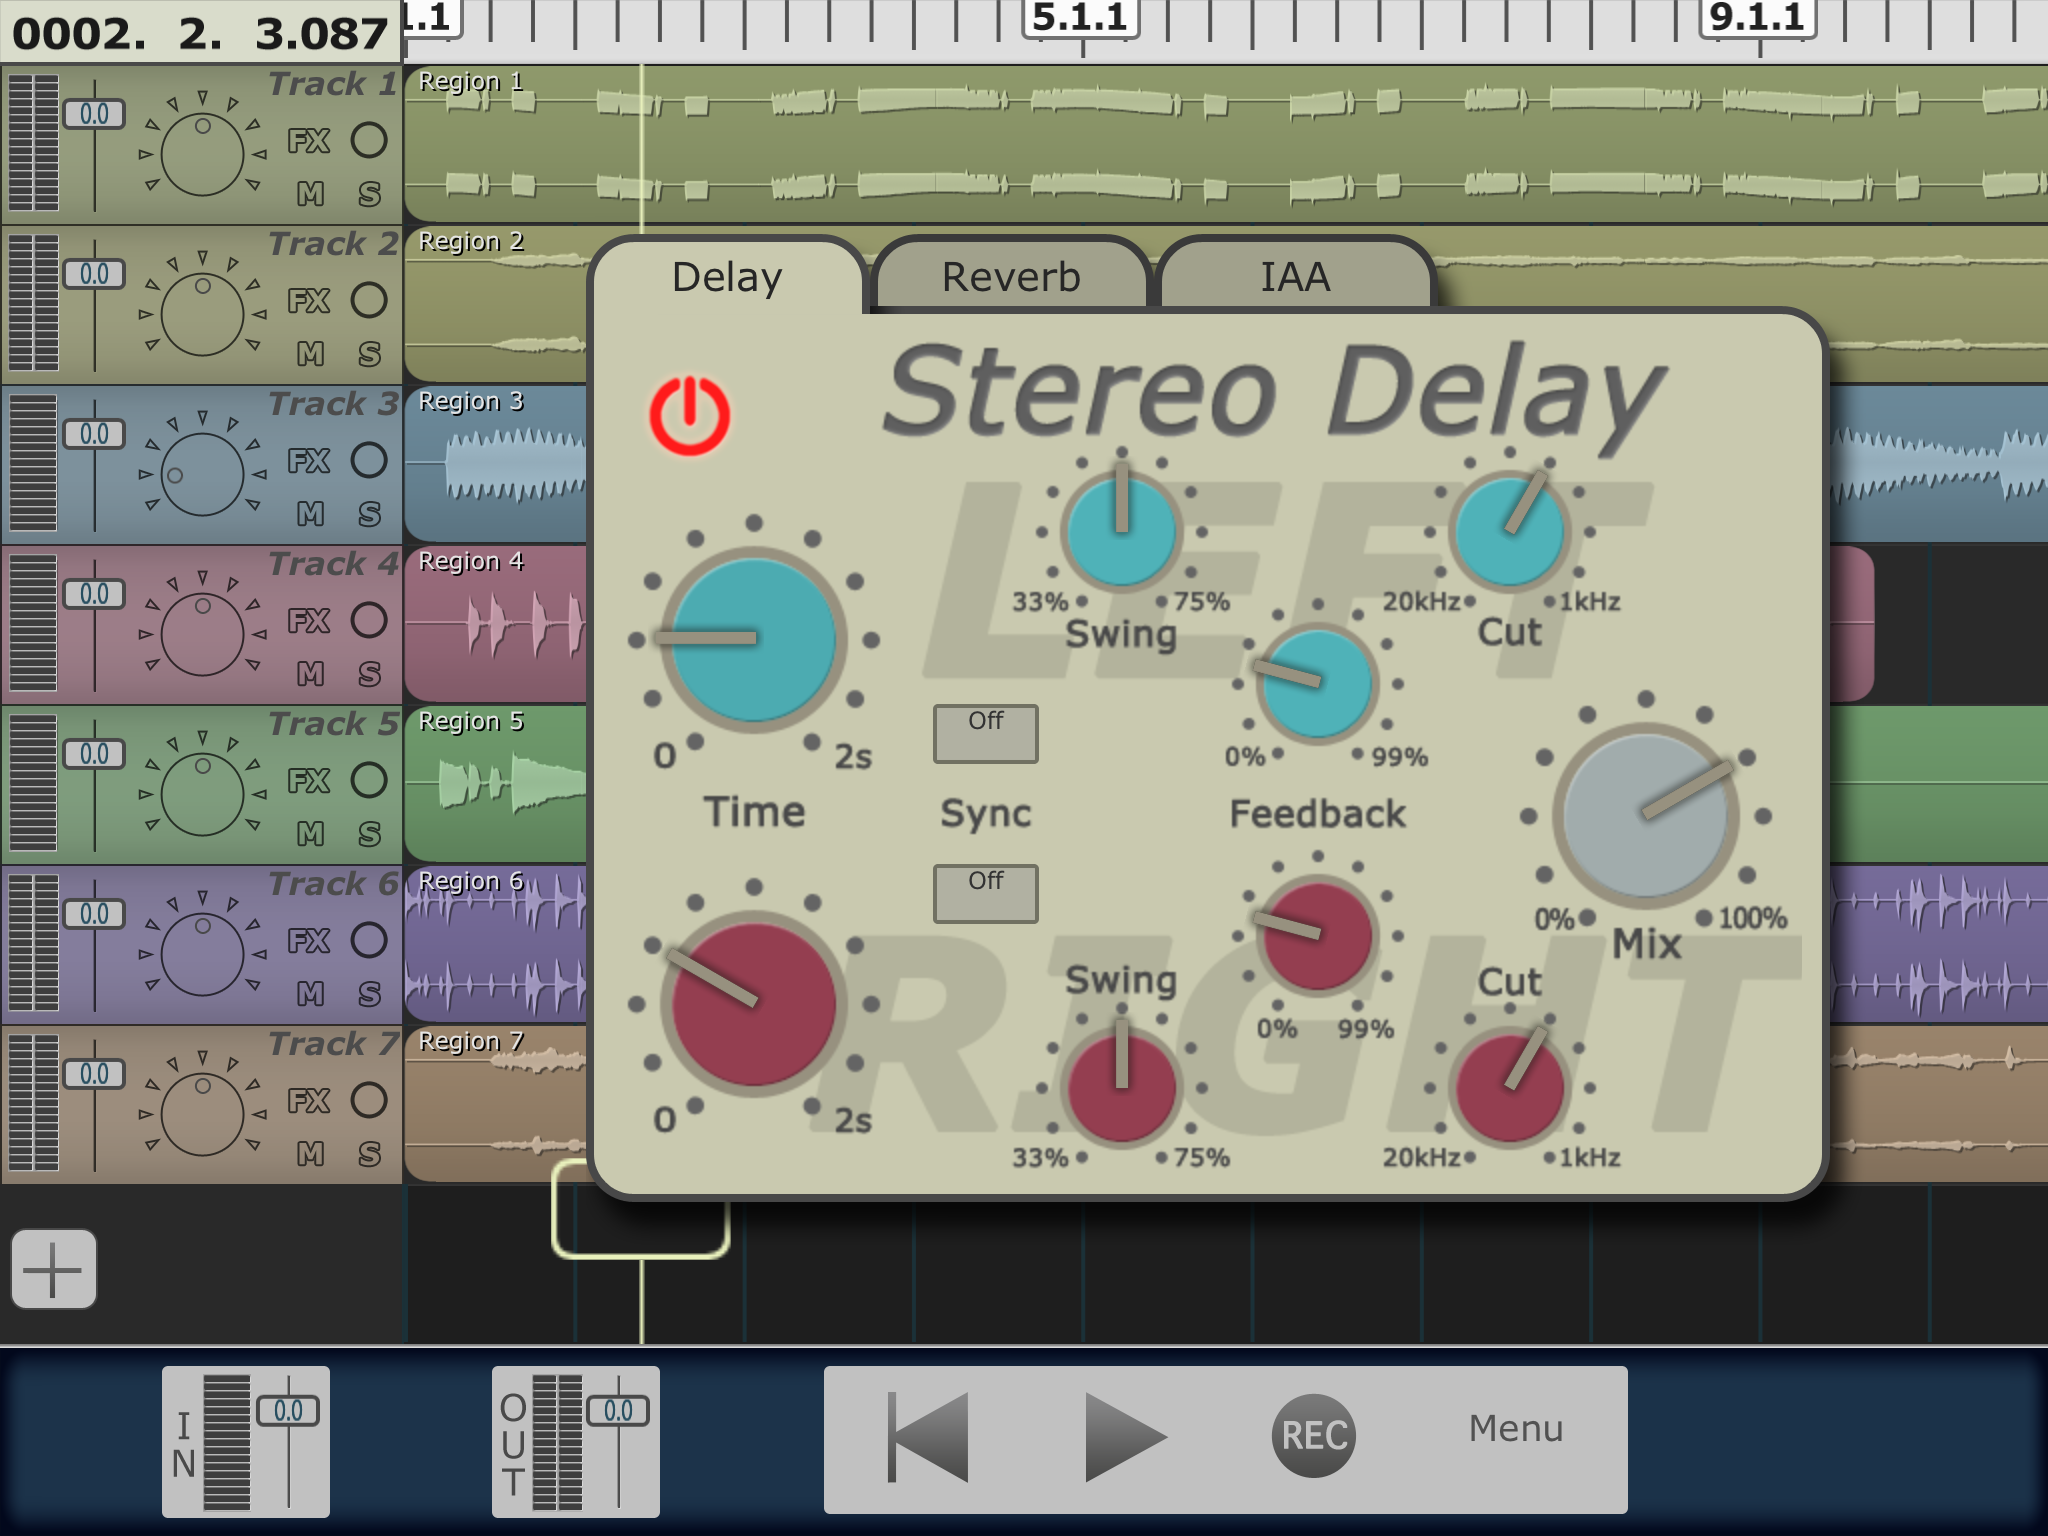Click the Track 4 pan knob
The width and height of the screenshot is (2048, 1536).
point(203,634)
